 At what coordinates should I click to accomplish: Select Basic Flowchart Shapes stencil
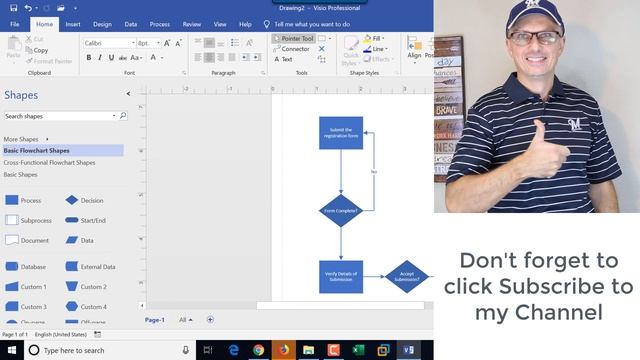pos(63,151)
